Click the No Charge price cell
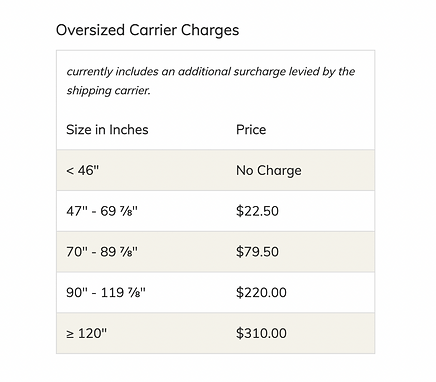Screen dimensions: 436x382 tap(269, 170)
